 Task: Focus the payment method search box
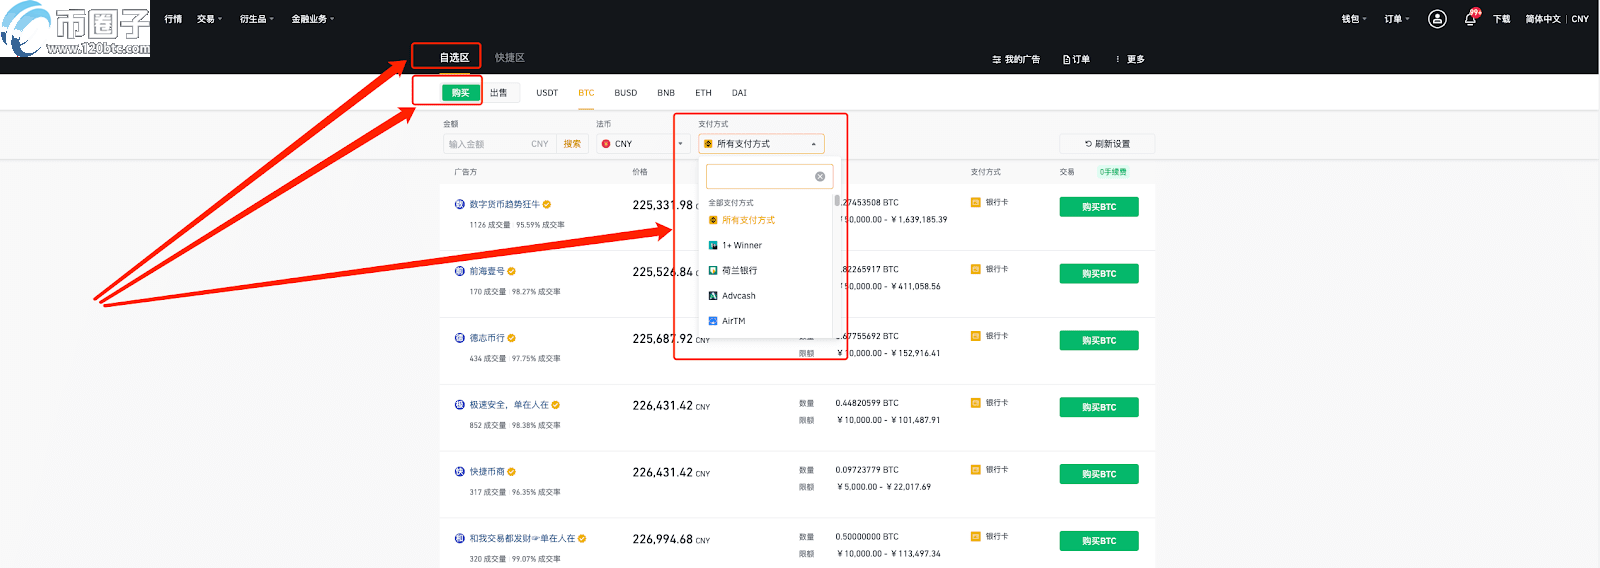[769, 177]
